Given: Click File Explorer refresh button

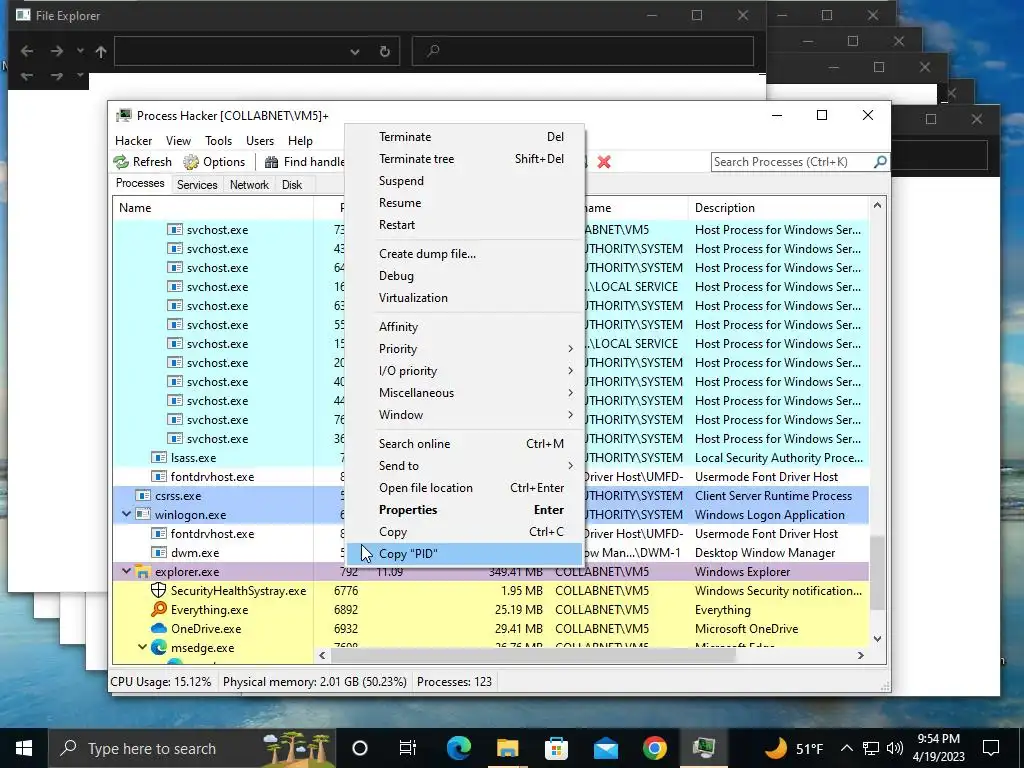Looking at the screenshot, I should click(385, 51).
